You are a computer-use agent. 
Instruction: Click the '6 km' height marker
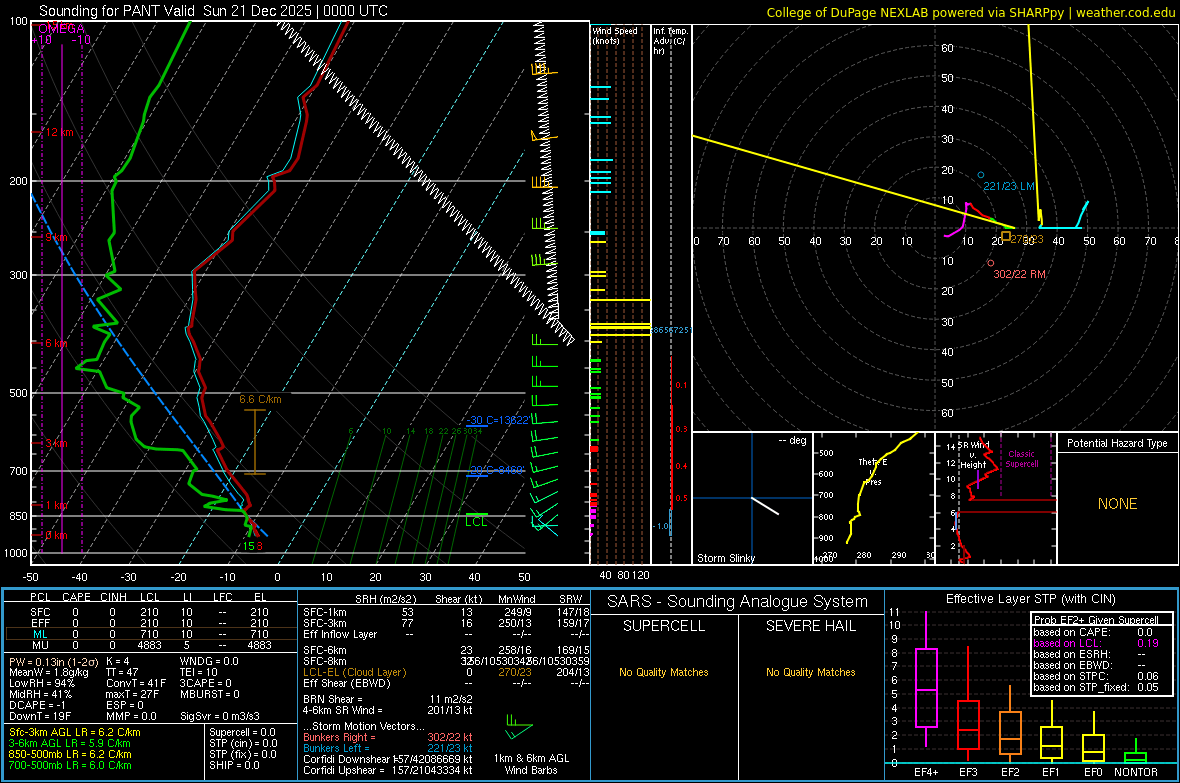(58, 343)
